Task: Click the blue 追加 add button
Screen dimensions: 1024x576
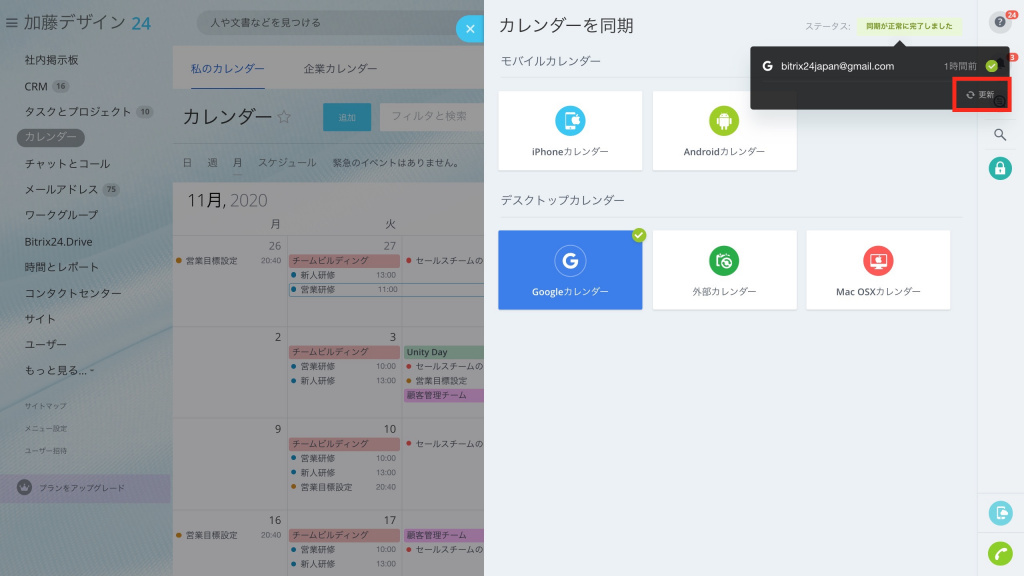Action: tap(347, 118)
